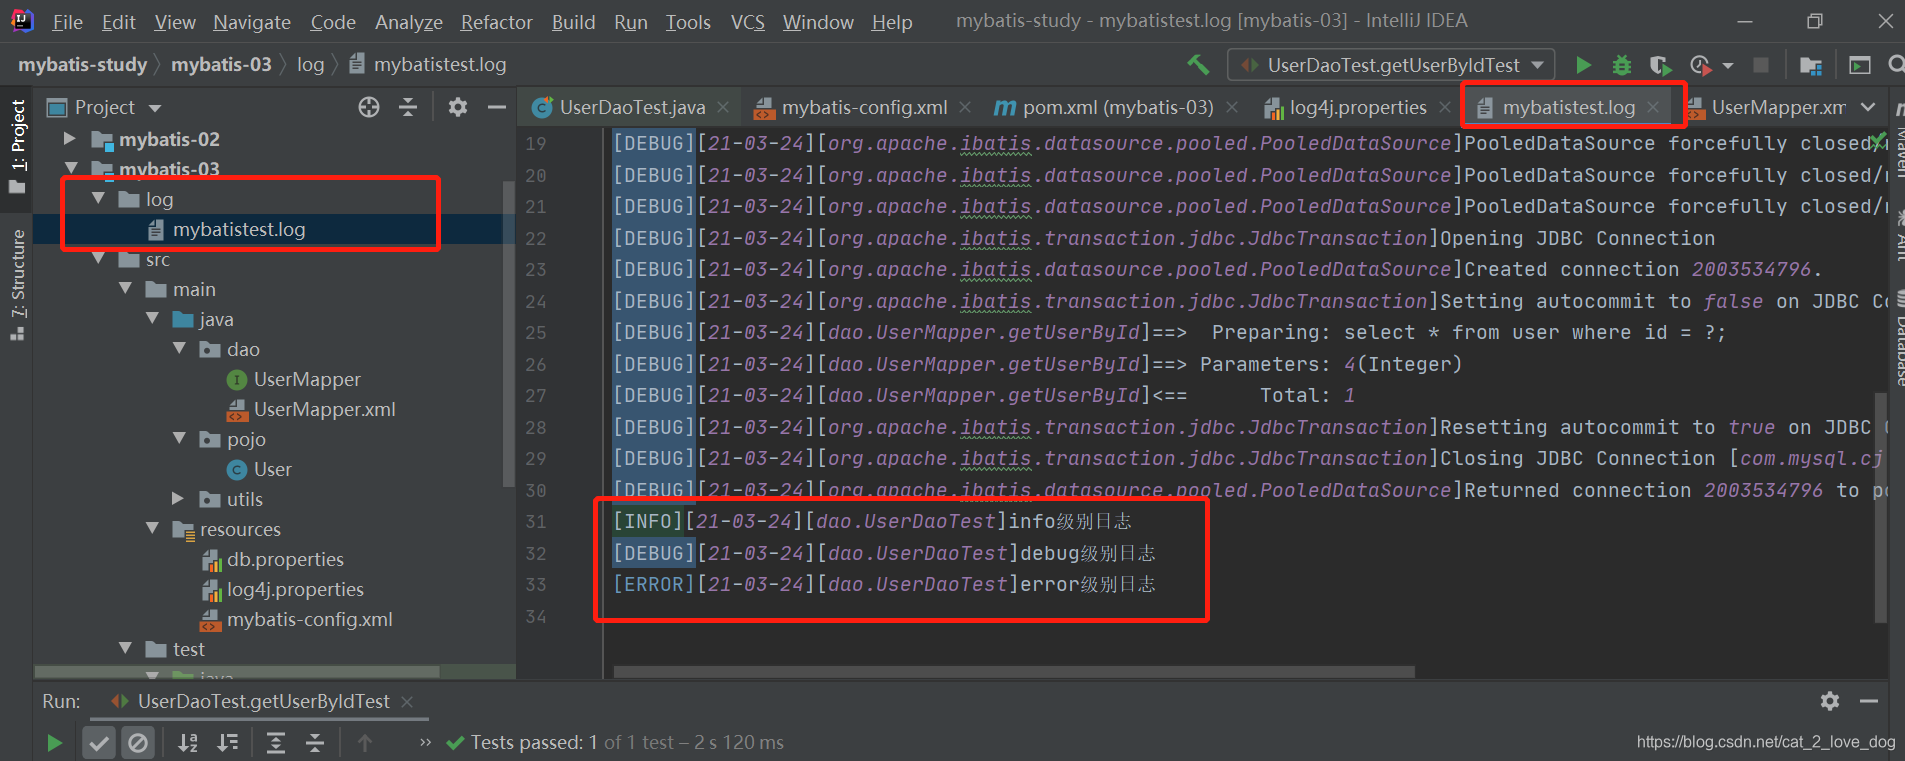
Task: Select mybatistest.log in project tree
Action: (x=238, y=229)
